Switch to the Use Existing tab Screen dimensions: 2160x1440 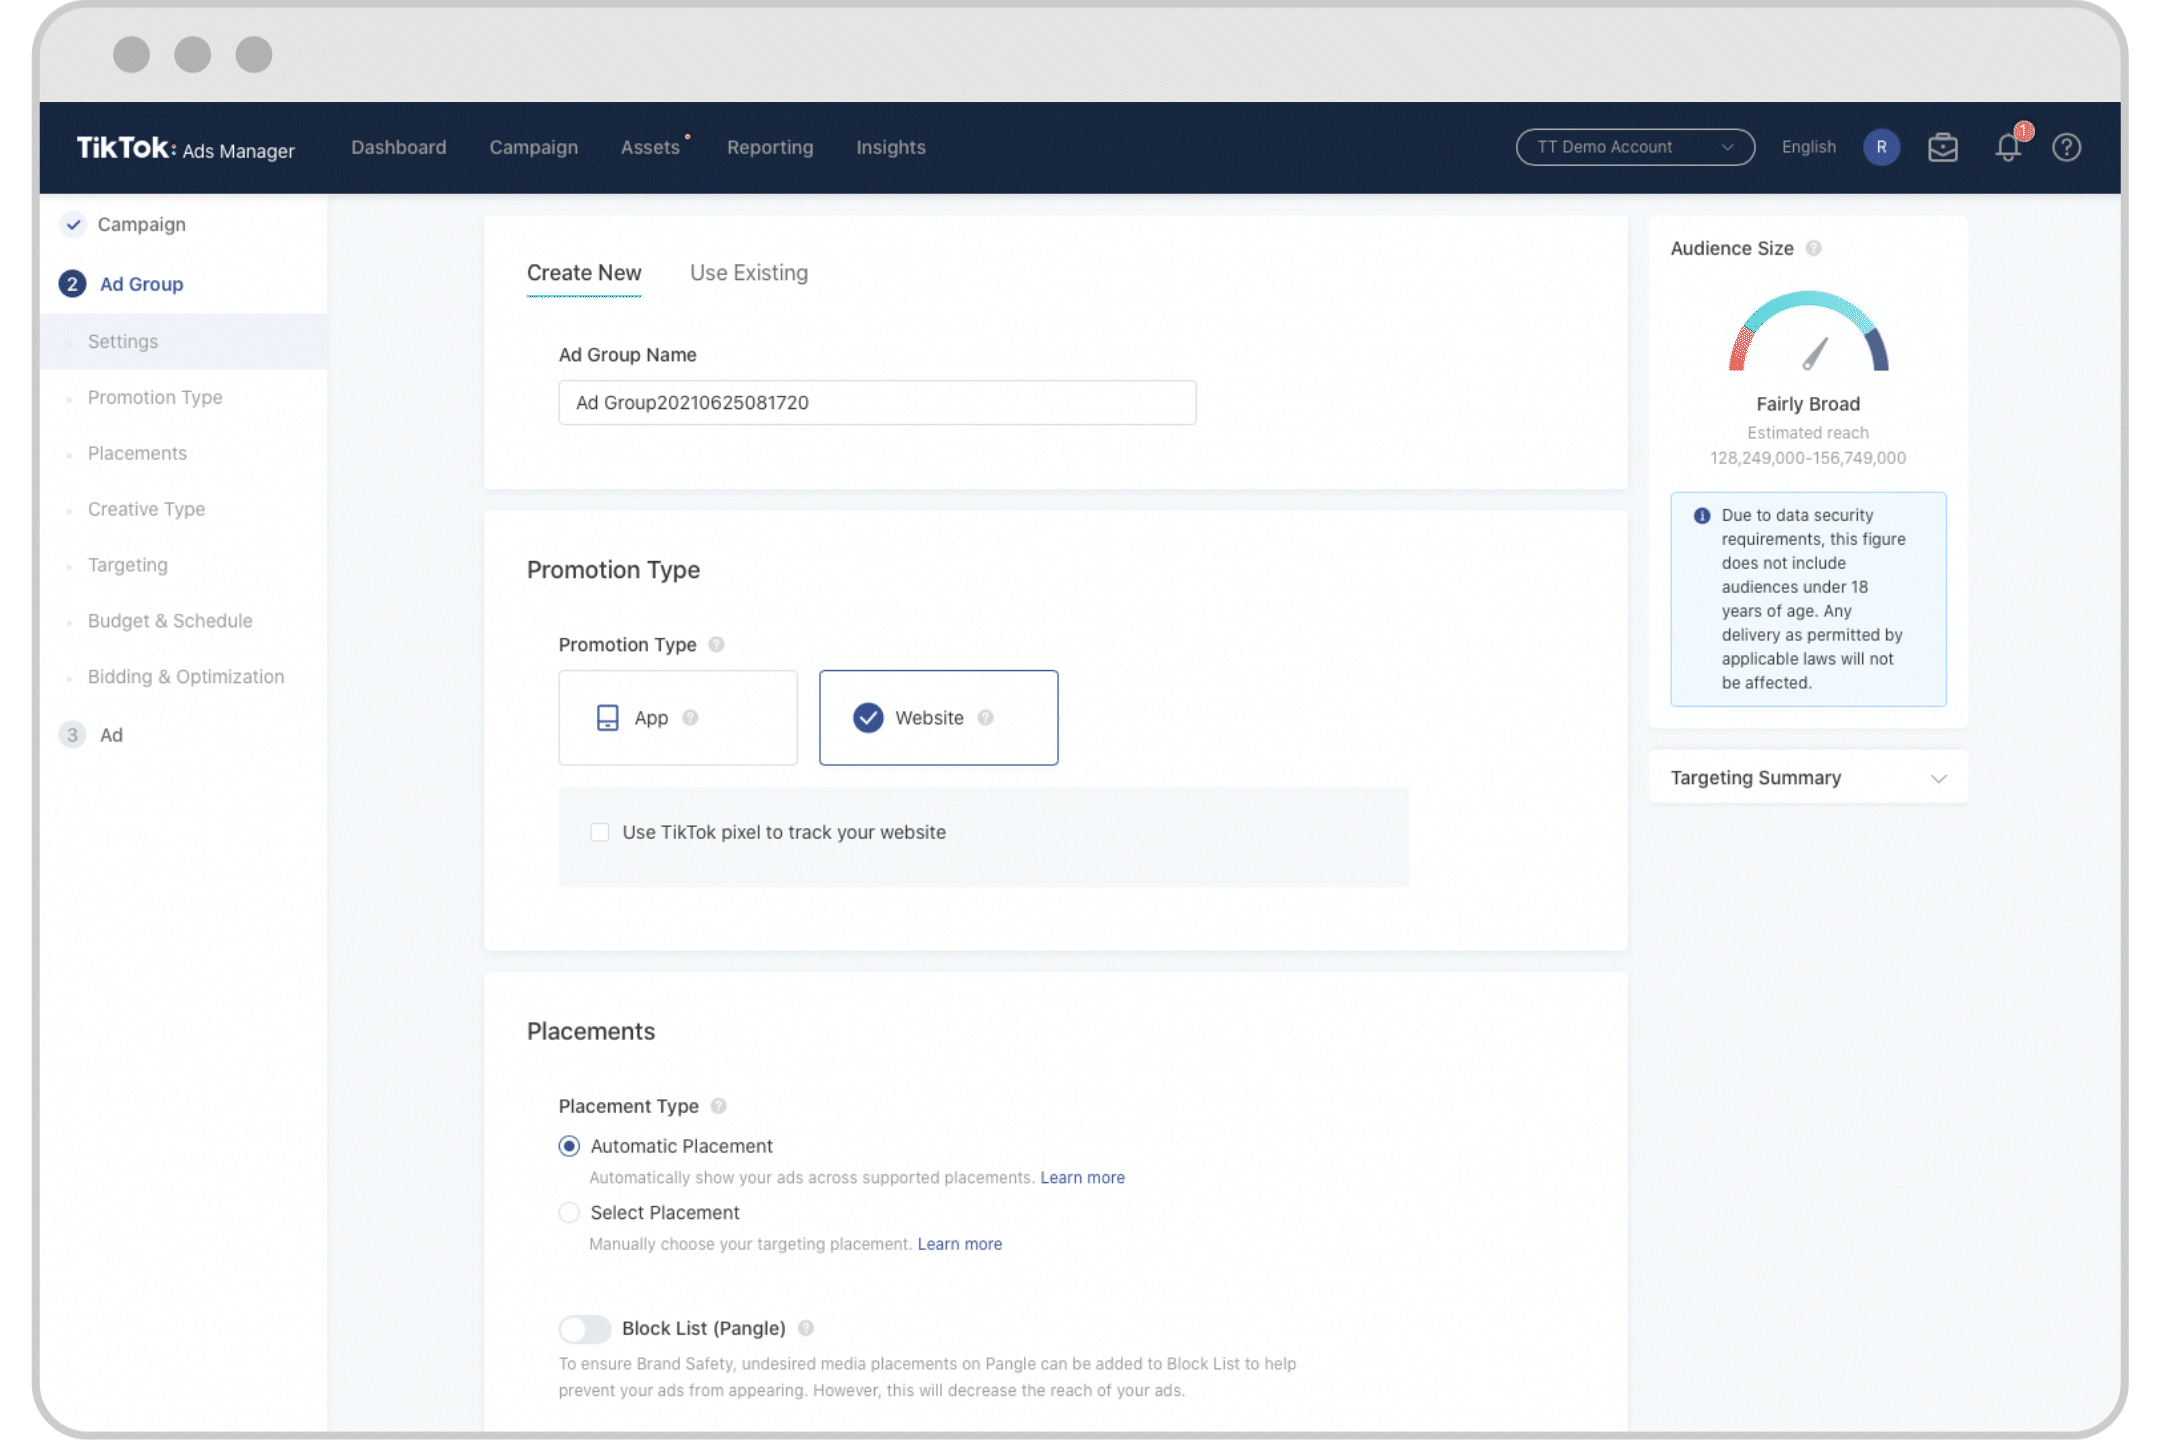[749, 272]
